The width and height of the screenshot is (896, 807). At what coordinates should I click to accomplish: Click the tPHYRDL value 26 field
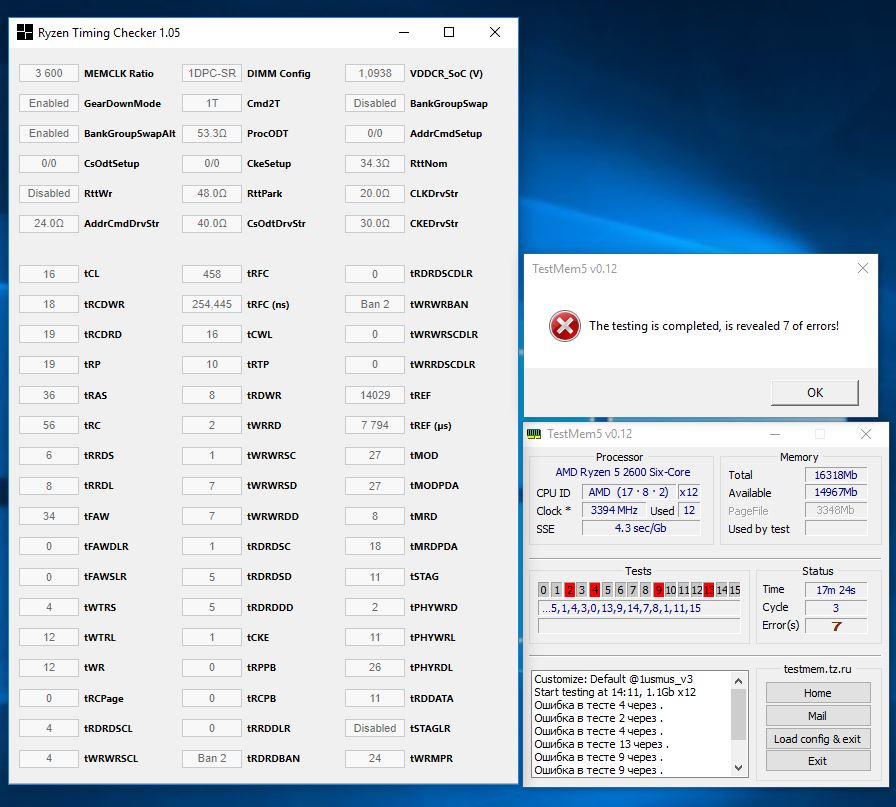tap(375, 668)
